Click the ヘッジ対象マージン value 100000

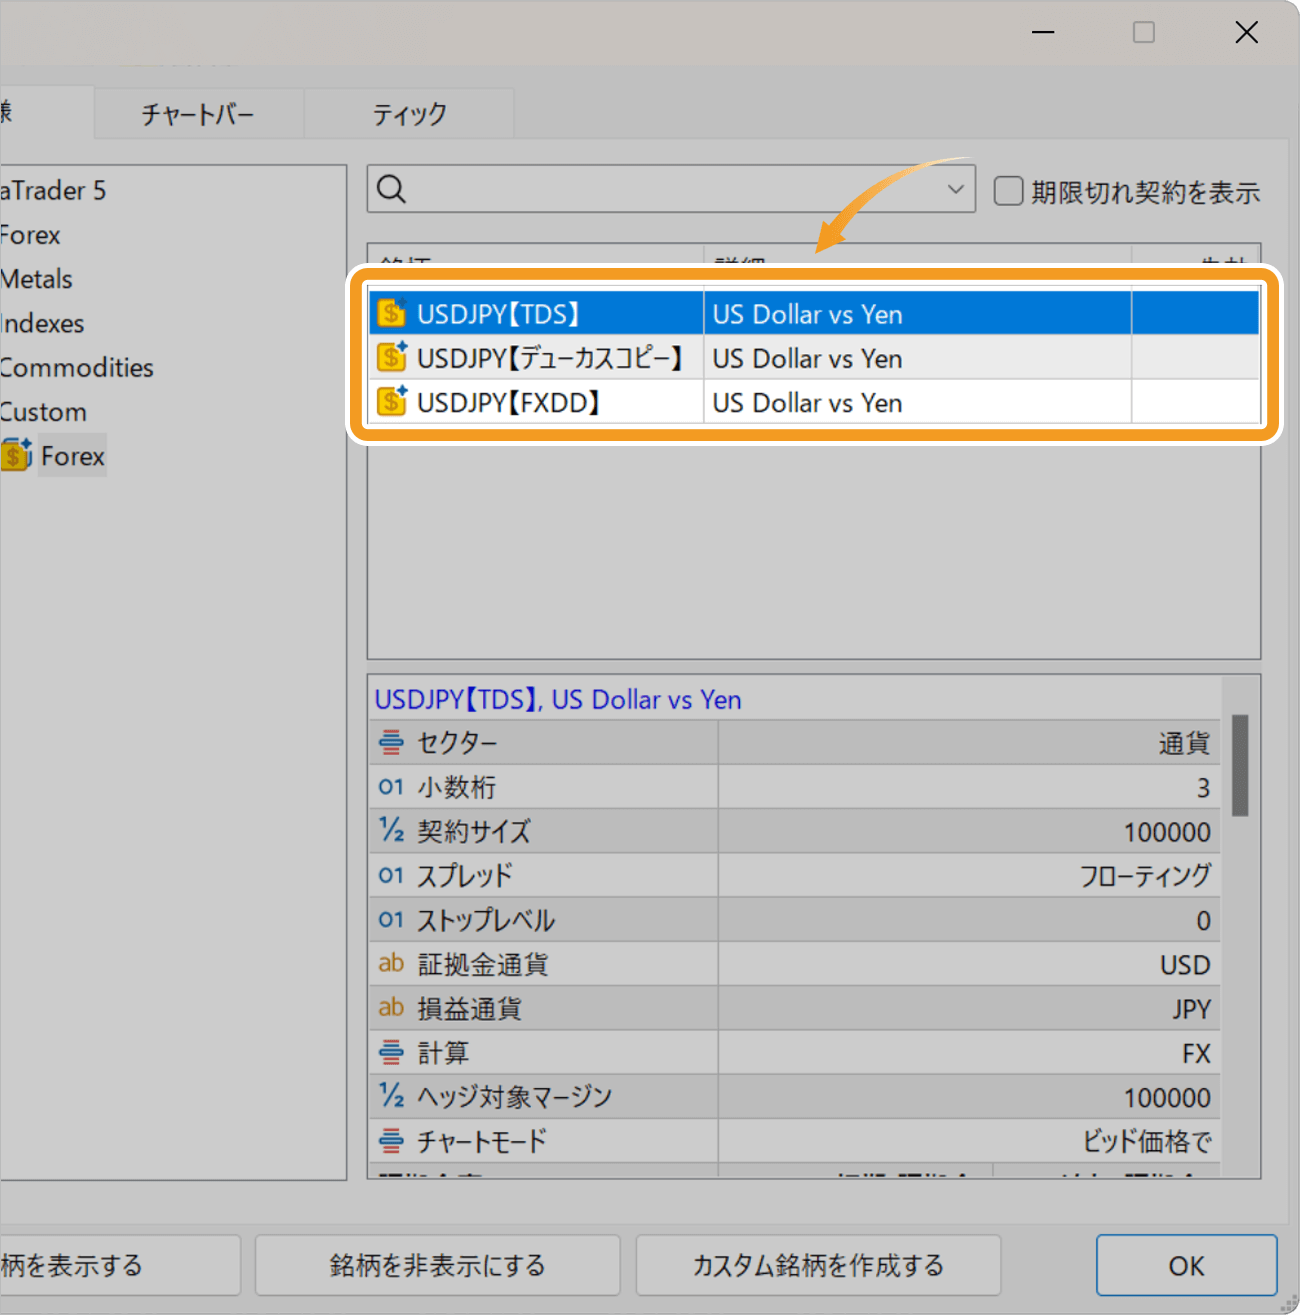pos(1167,1098)
